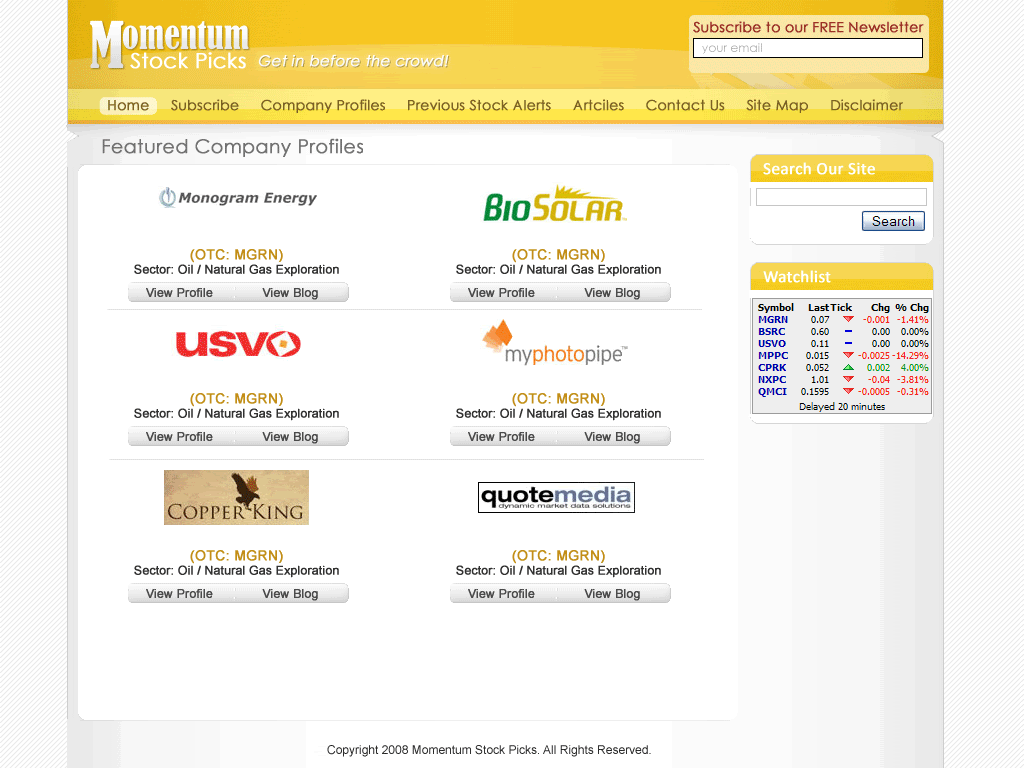The image size is (1024, 768).
Task: Open the USVO company logo
Action: 238,344
